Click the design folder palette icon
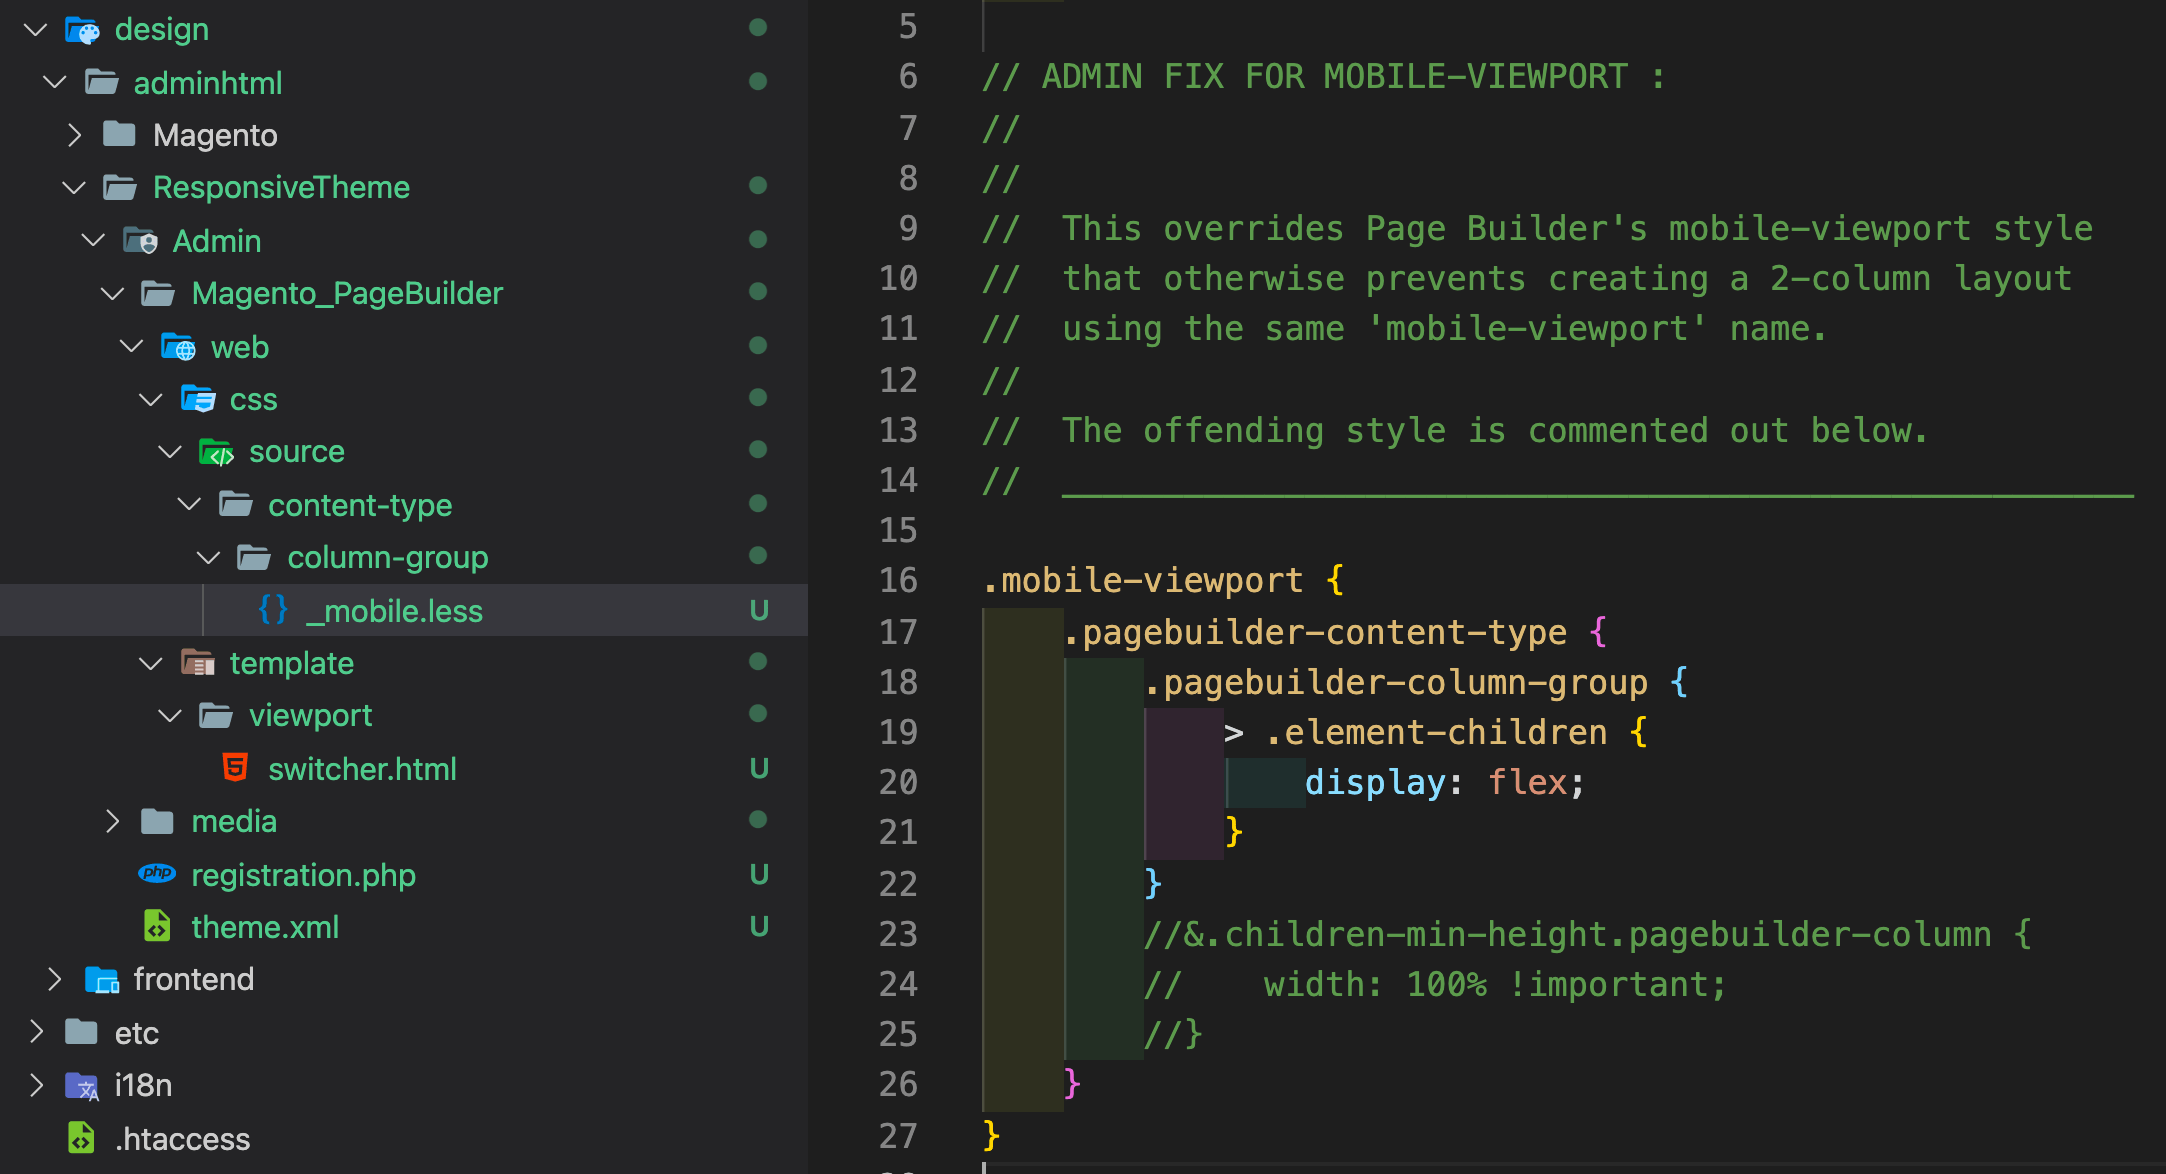This screenshot has width=2166, height=1174. click(82, 30)
